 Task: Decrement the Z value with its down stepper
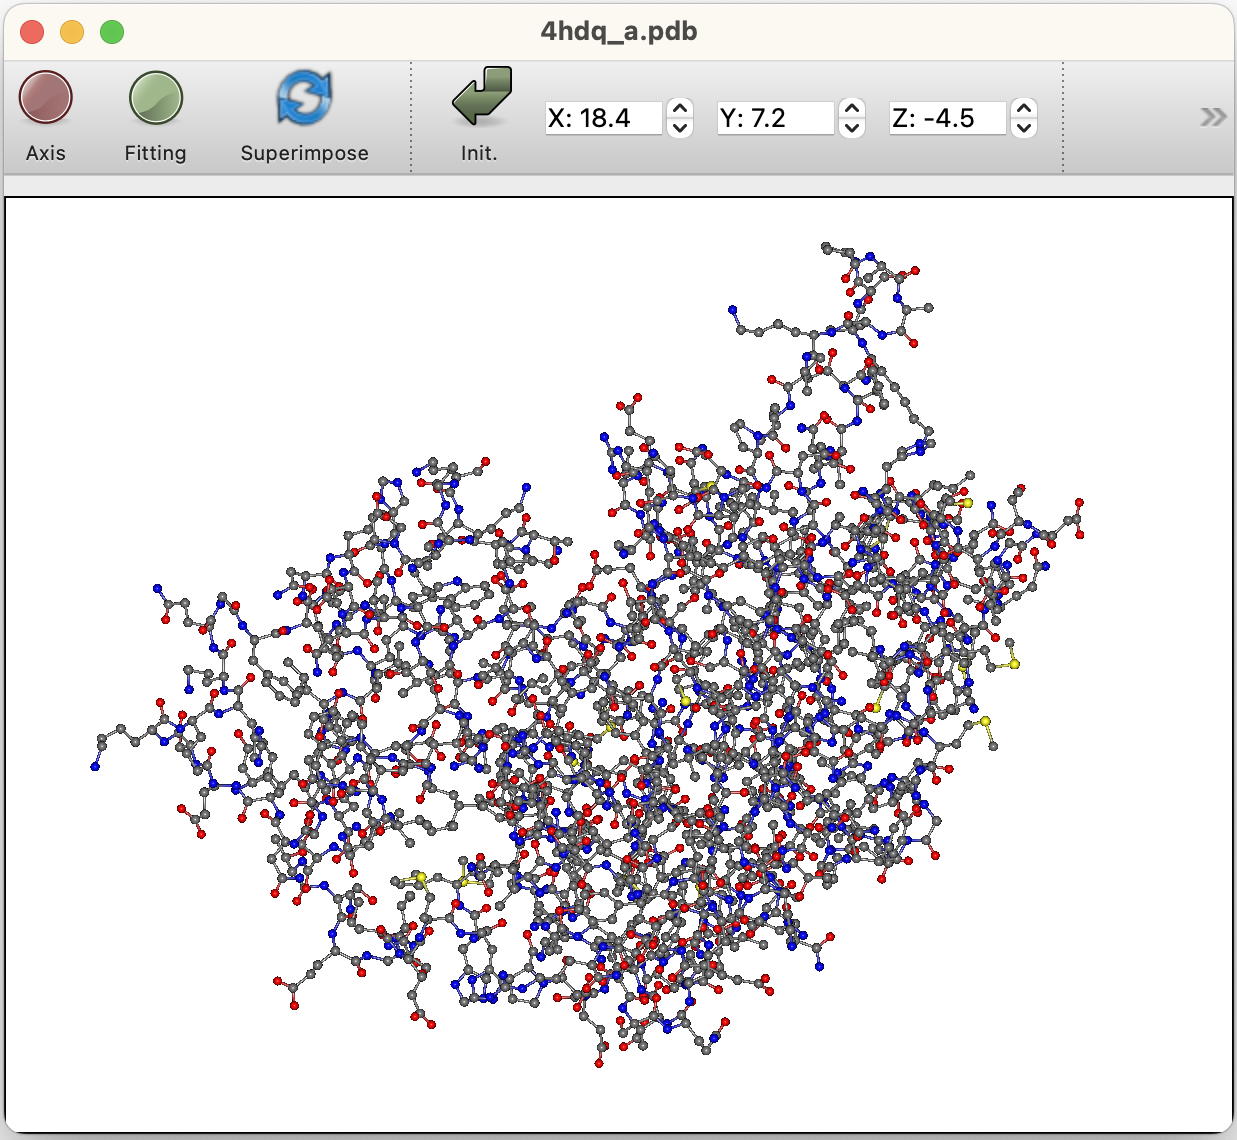(x=1024, y=126)
